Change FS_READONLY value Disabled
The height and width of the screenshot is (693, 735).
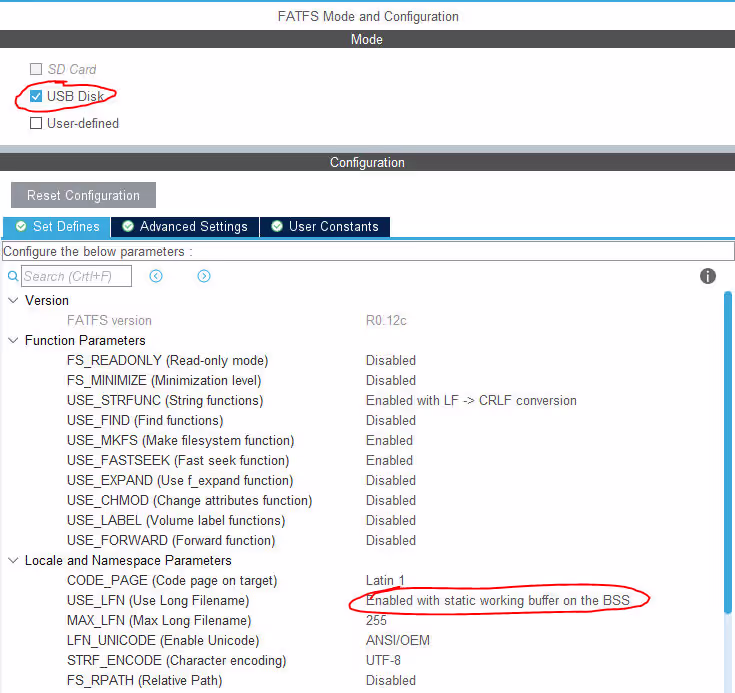pos(391,361)
